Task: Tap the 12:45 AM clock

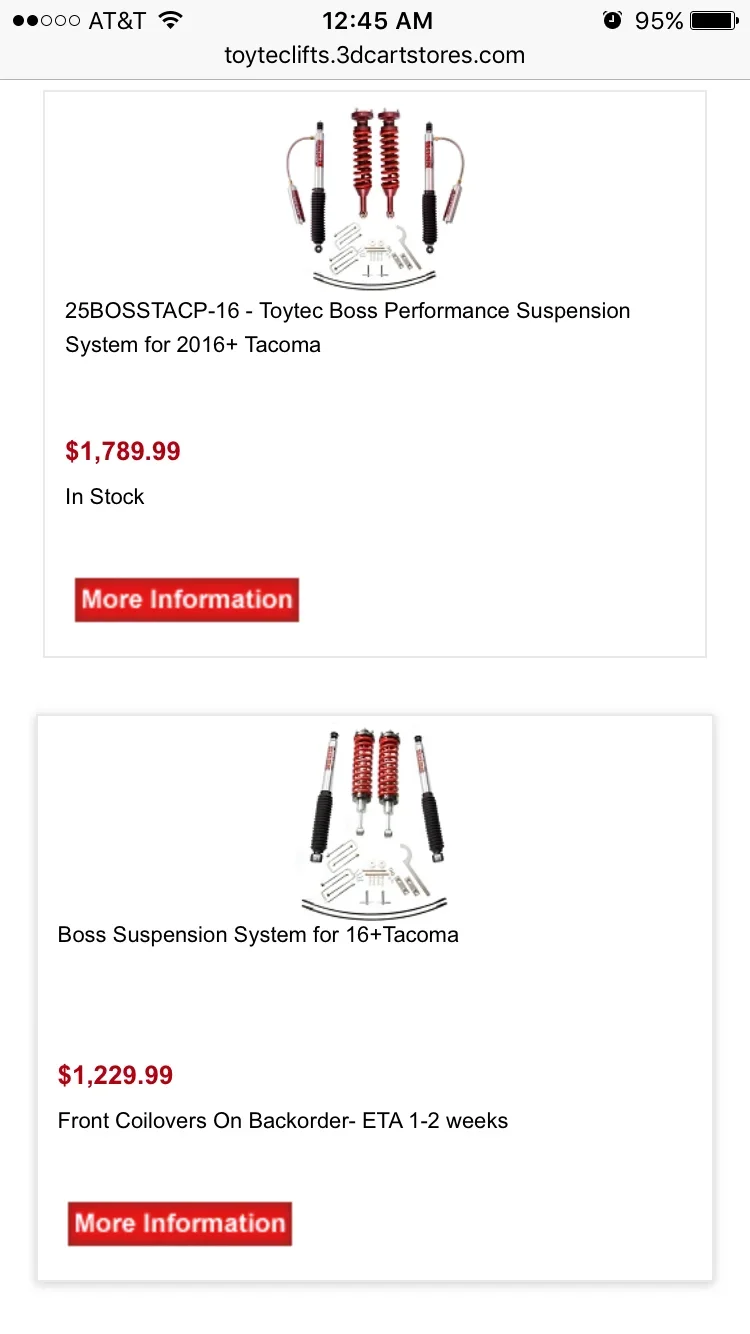Action: [x=375, y=20]
